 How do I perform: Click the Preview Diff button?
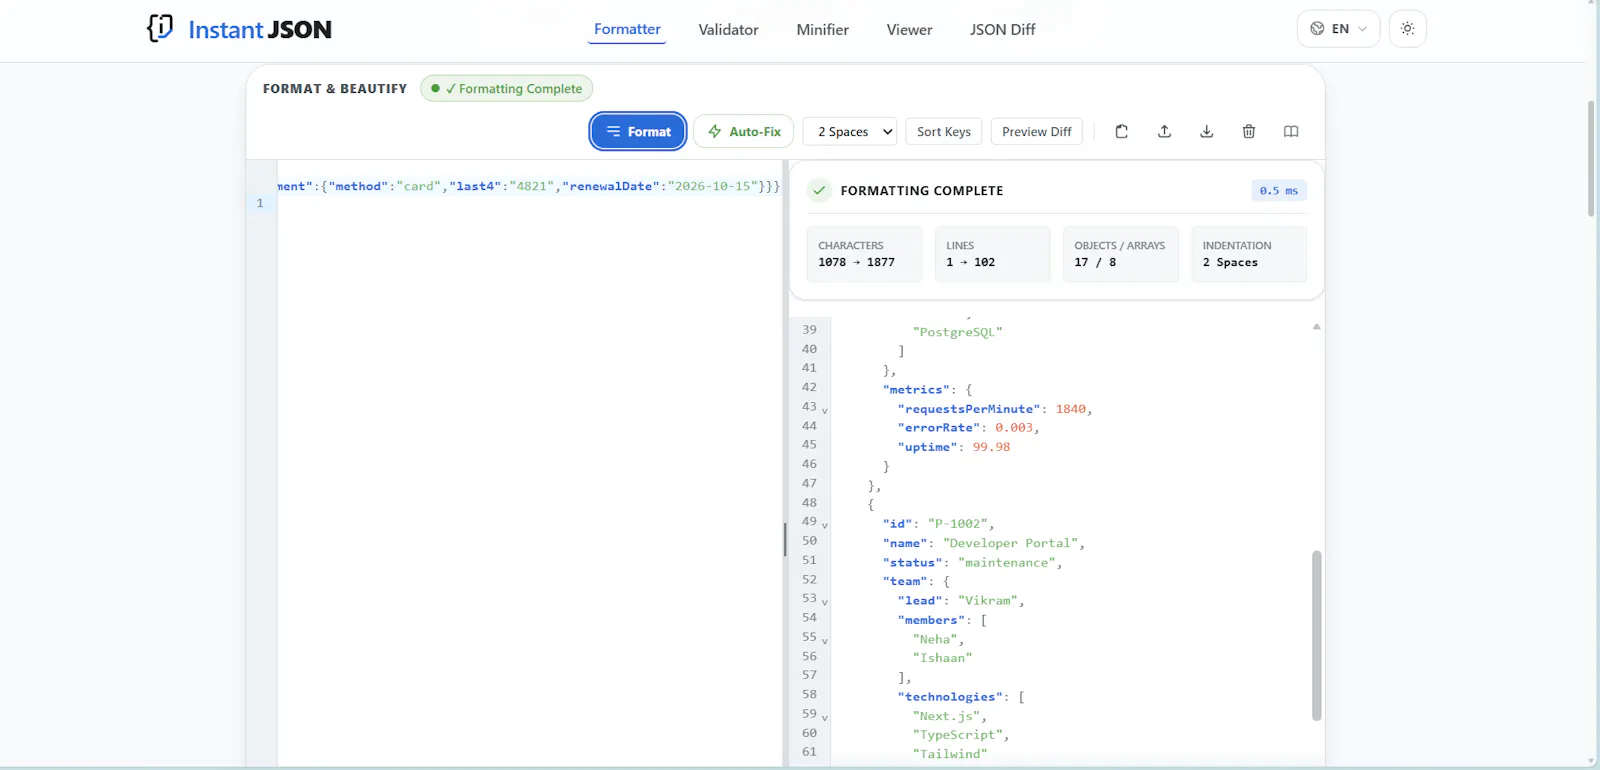pos(1036,131)
